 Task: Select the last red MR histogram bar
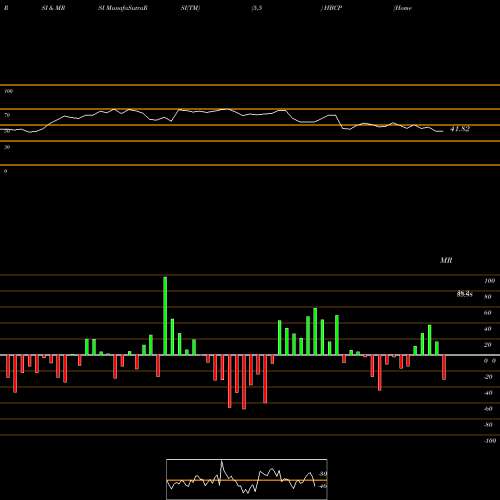point(444,367)
